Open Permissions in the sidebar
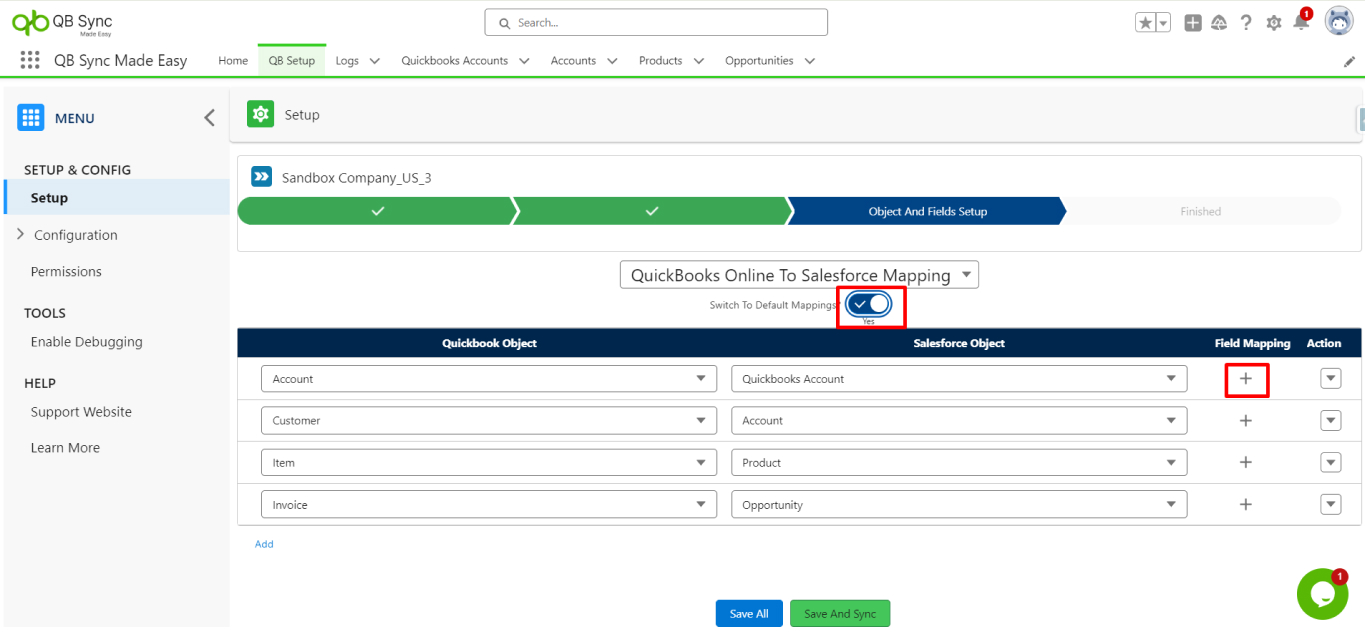1365x637 pixels. 66,272
